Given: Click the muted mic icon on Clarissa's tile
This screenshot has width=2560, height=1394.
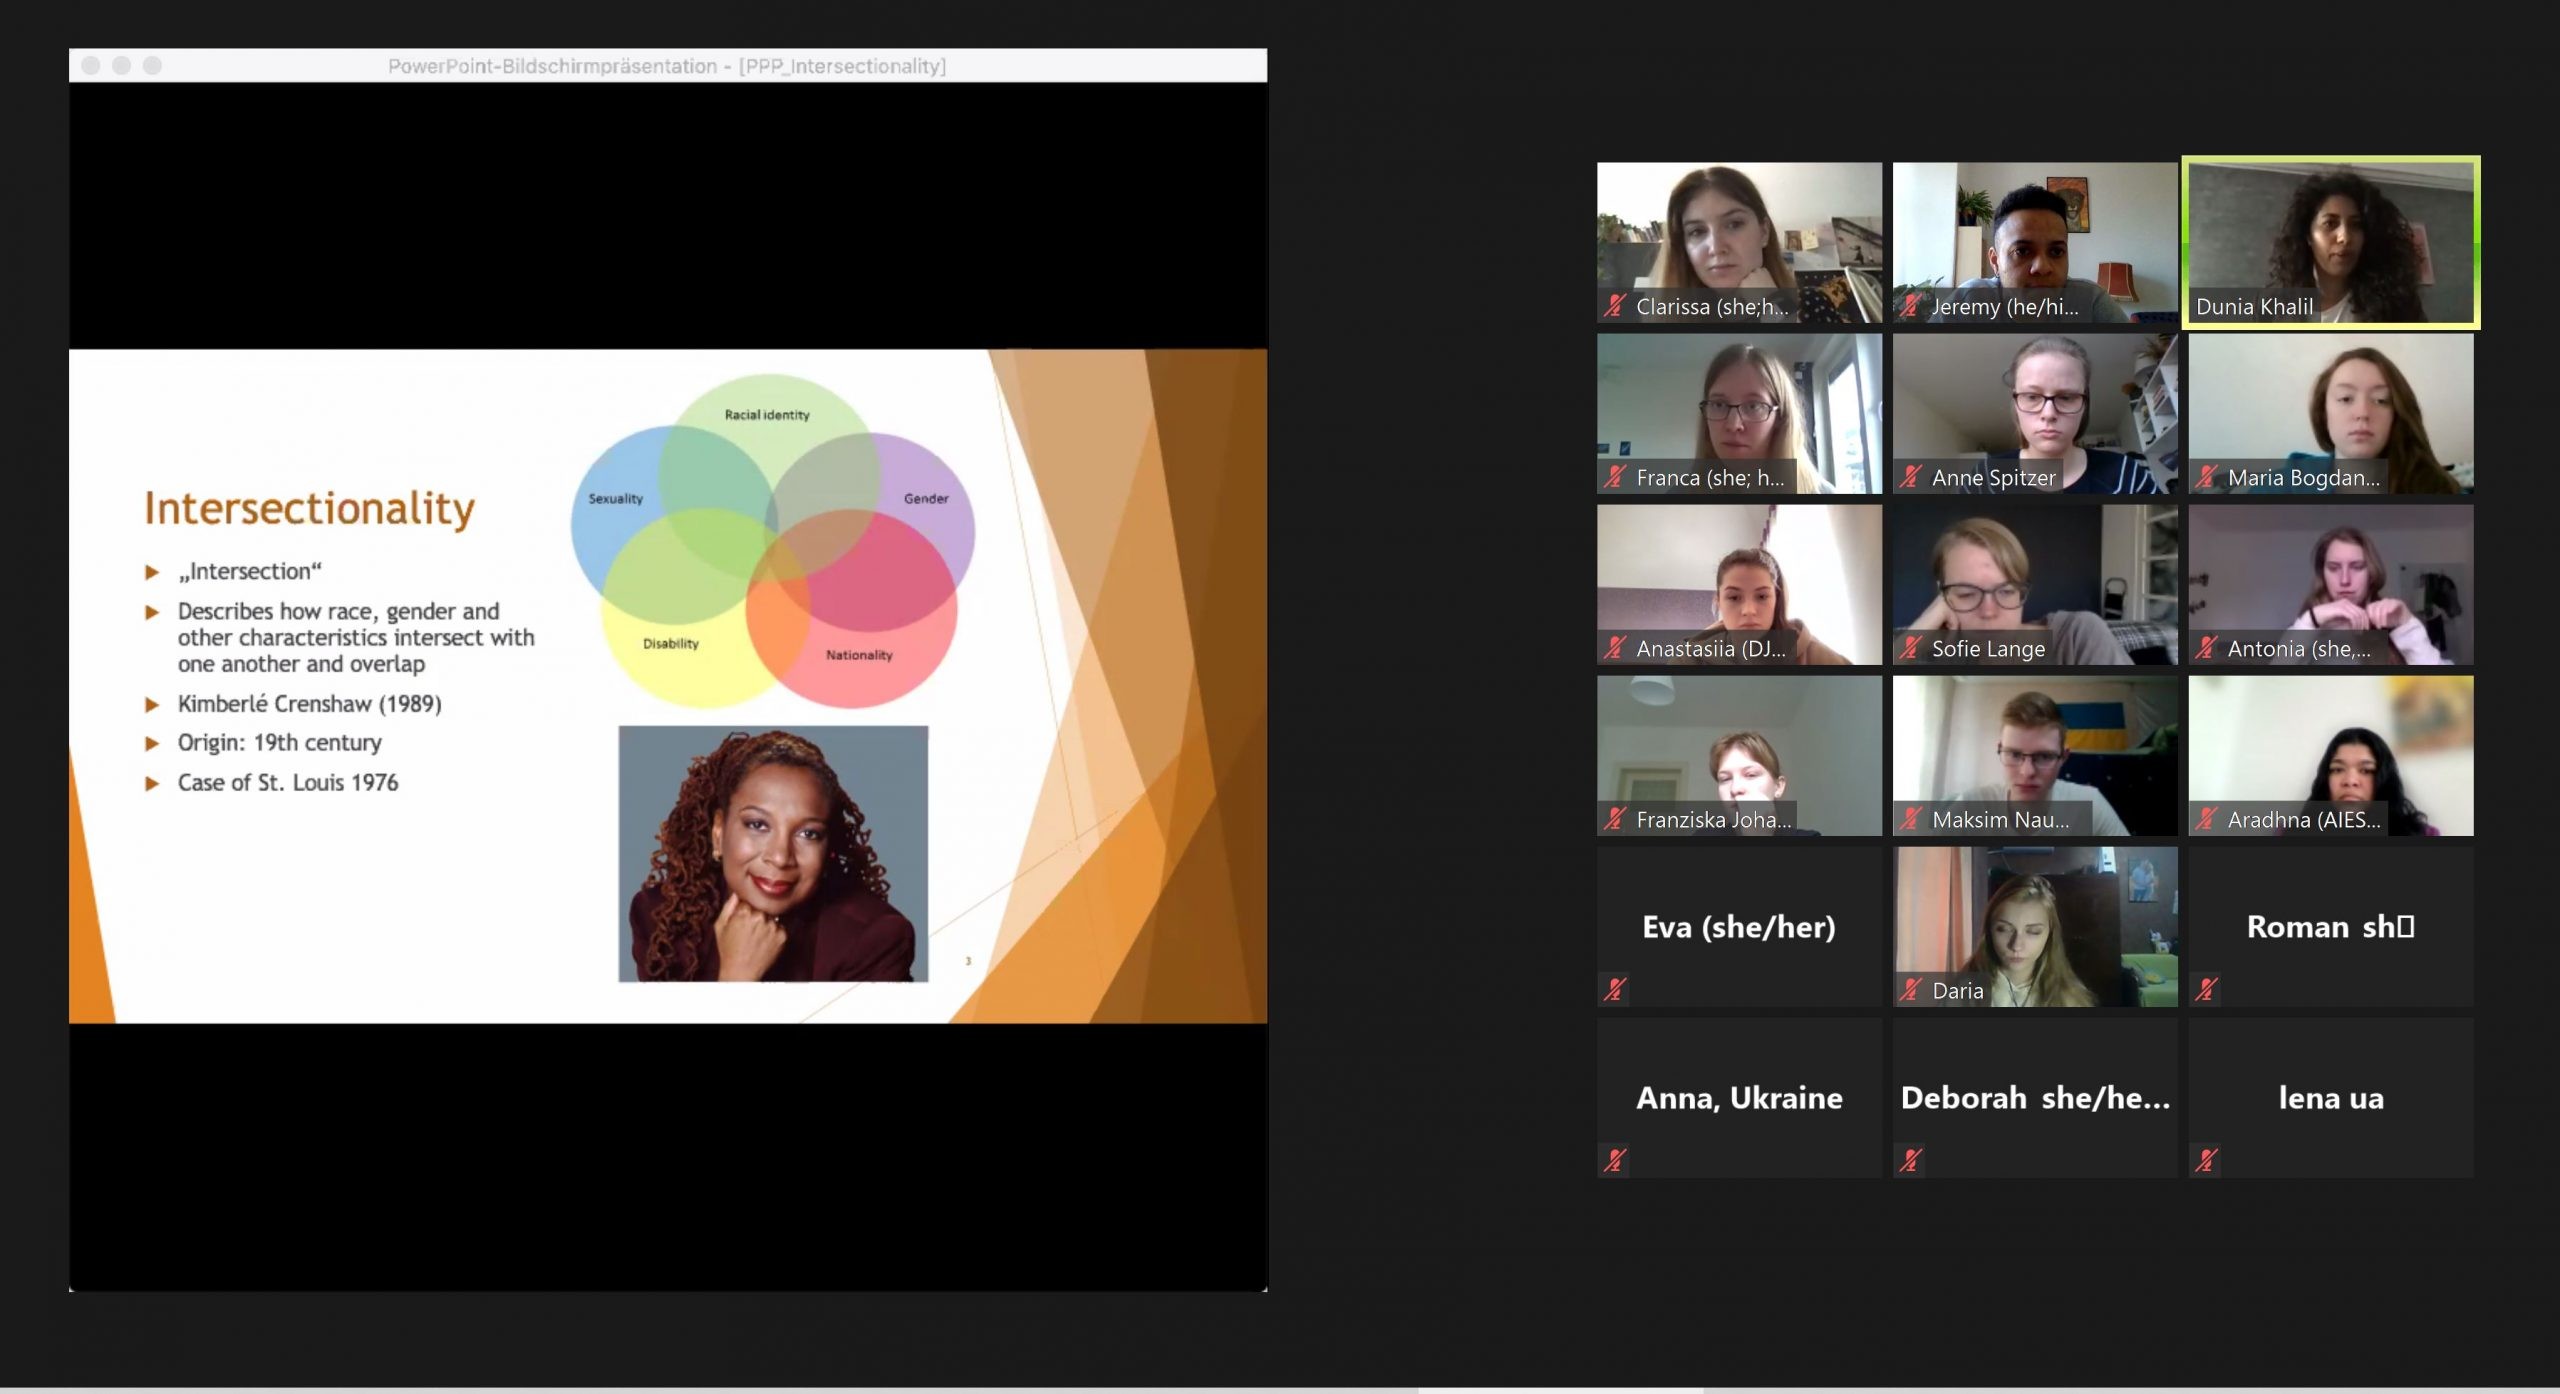Looking at the screenshot, I should pos(1615,306).
